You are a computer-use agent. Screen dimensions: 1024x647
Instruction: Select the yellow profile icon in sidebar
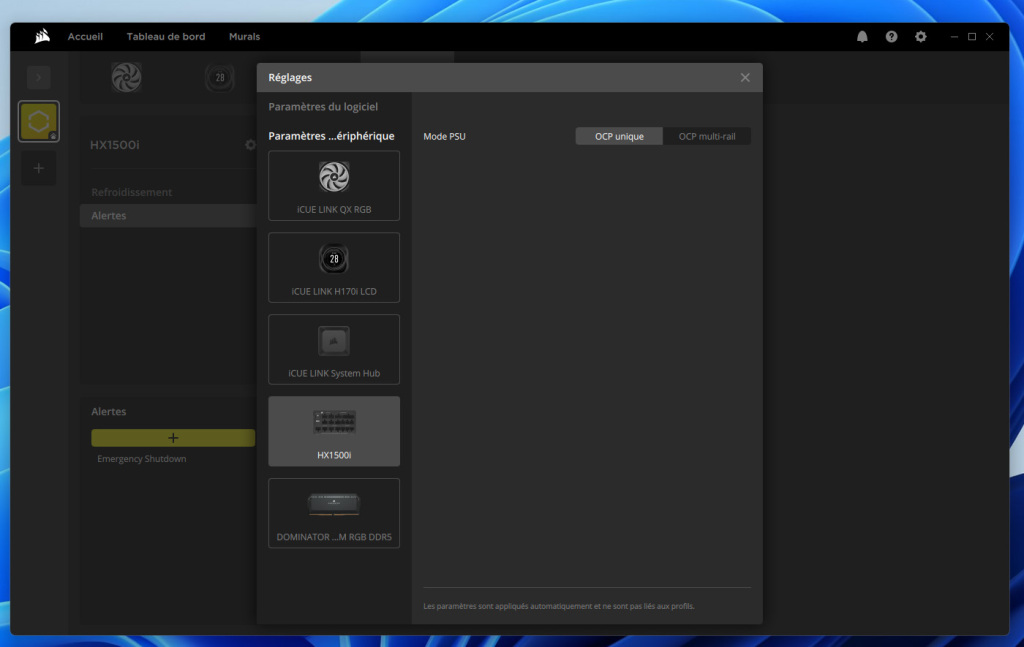pos(39,121)
